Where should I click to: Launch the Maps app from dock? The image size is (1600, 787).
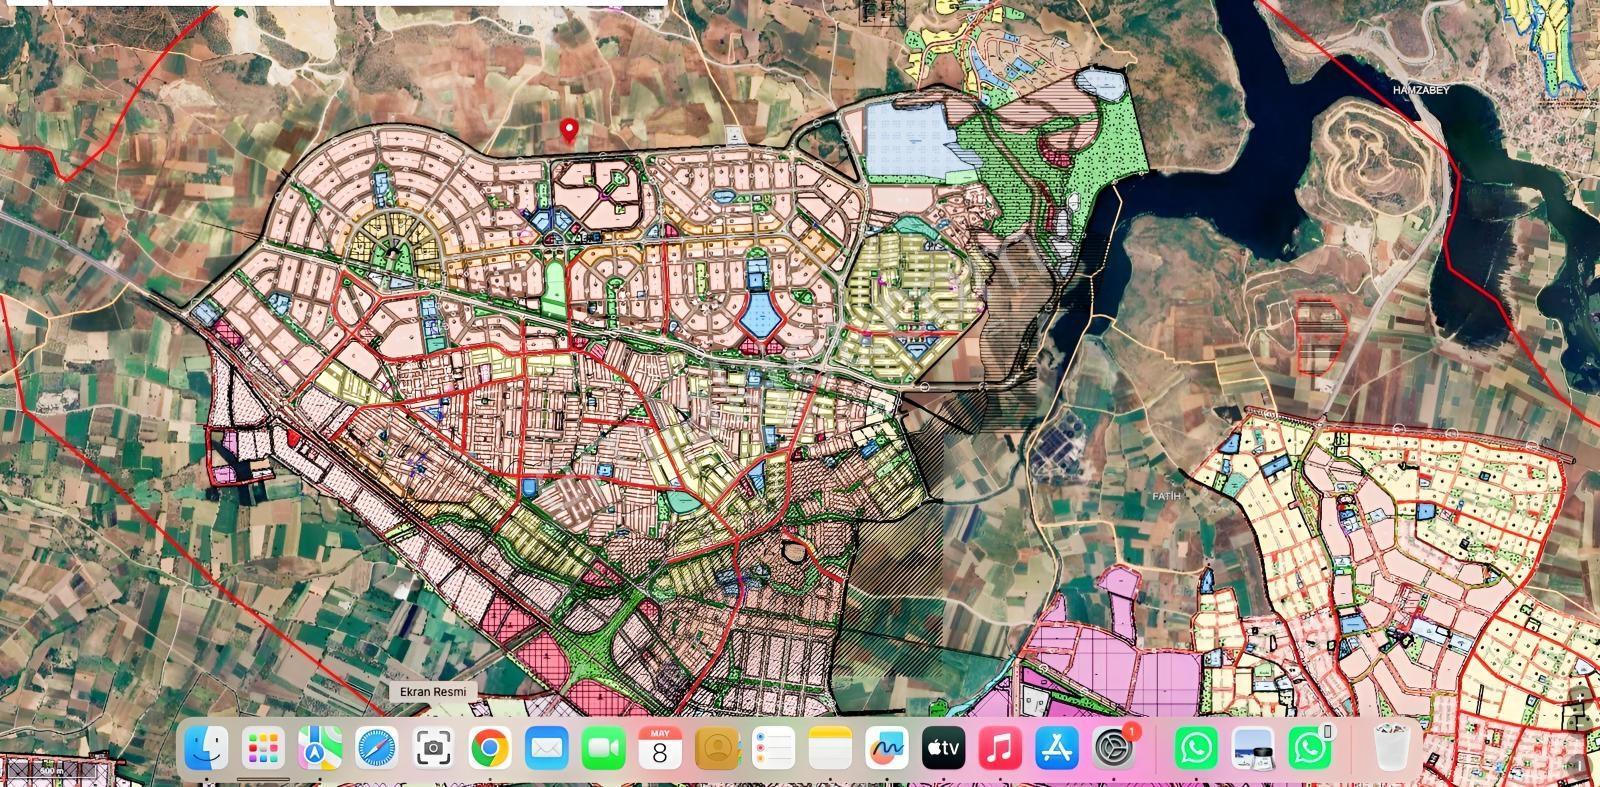(x=320, y=747)
